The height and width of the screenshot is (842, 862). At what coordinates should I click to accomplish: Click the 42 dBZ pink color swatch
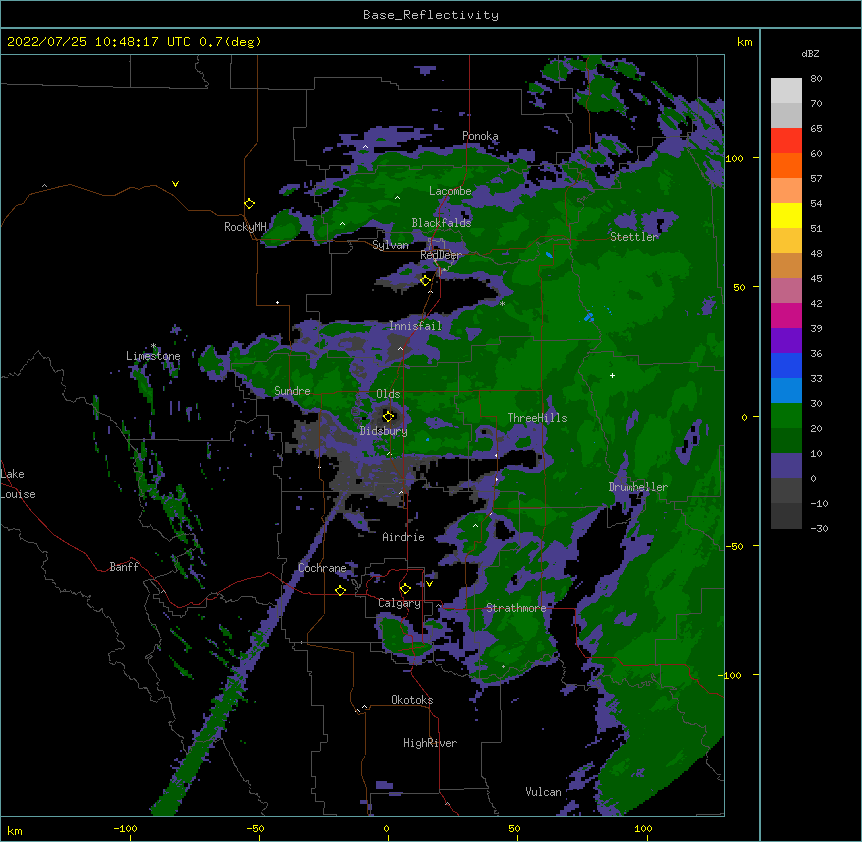pyautogui.click(x=786, y=291)
